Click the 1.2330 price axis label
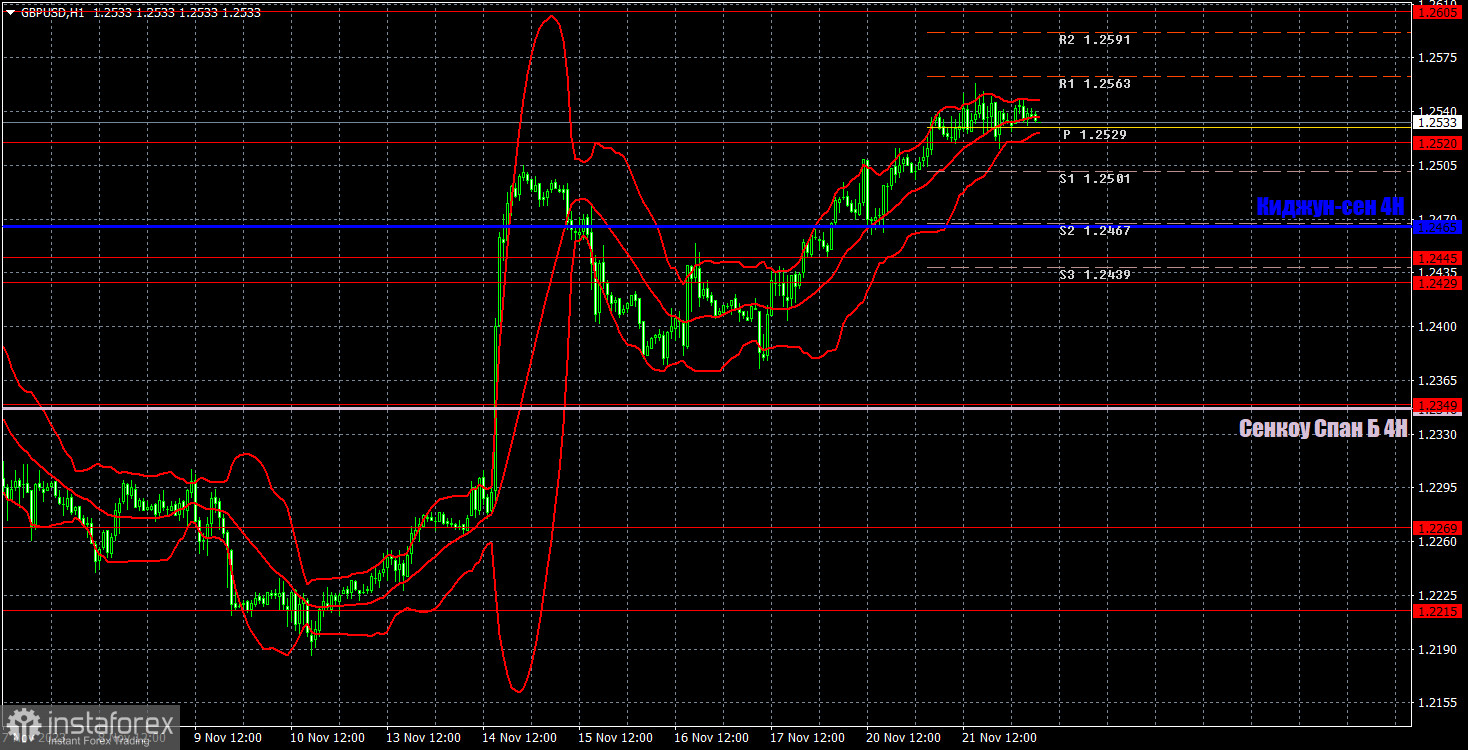 1438,435
